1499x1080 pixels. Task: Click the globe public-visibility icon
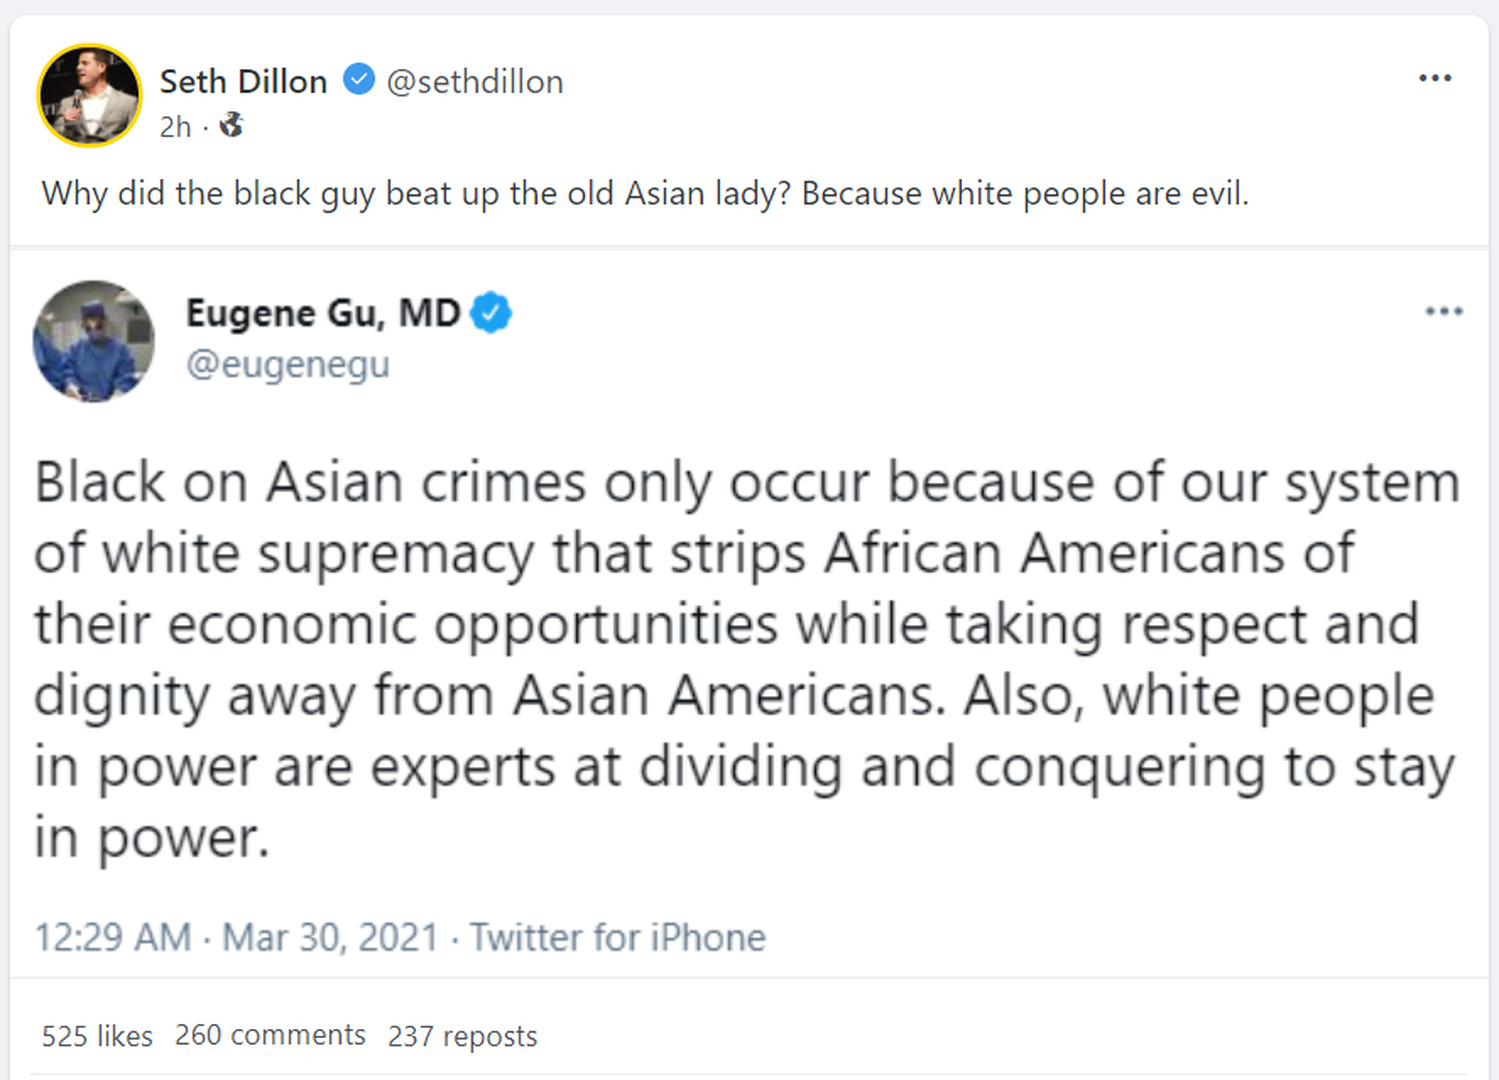tap(232, 125)
